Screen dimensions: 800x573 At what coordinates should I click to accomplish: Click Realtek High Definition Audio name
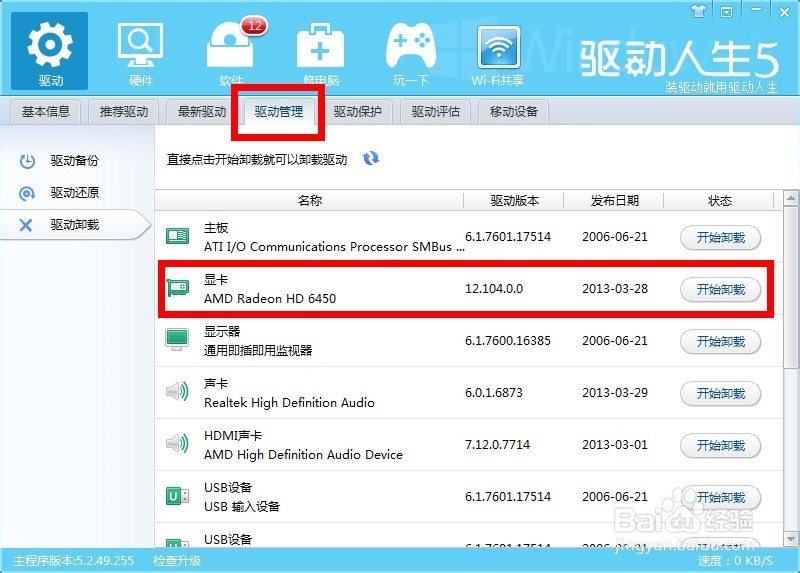coord(289,403)
